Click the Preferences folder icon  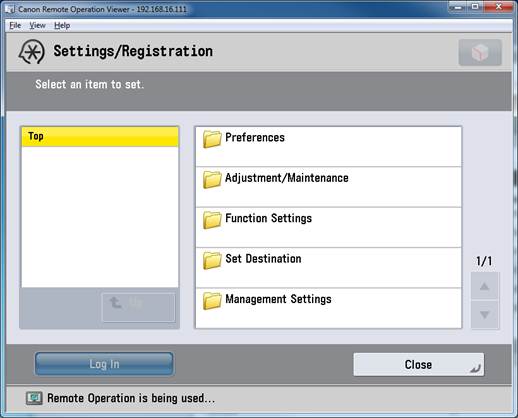(x=212, y=139)
